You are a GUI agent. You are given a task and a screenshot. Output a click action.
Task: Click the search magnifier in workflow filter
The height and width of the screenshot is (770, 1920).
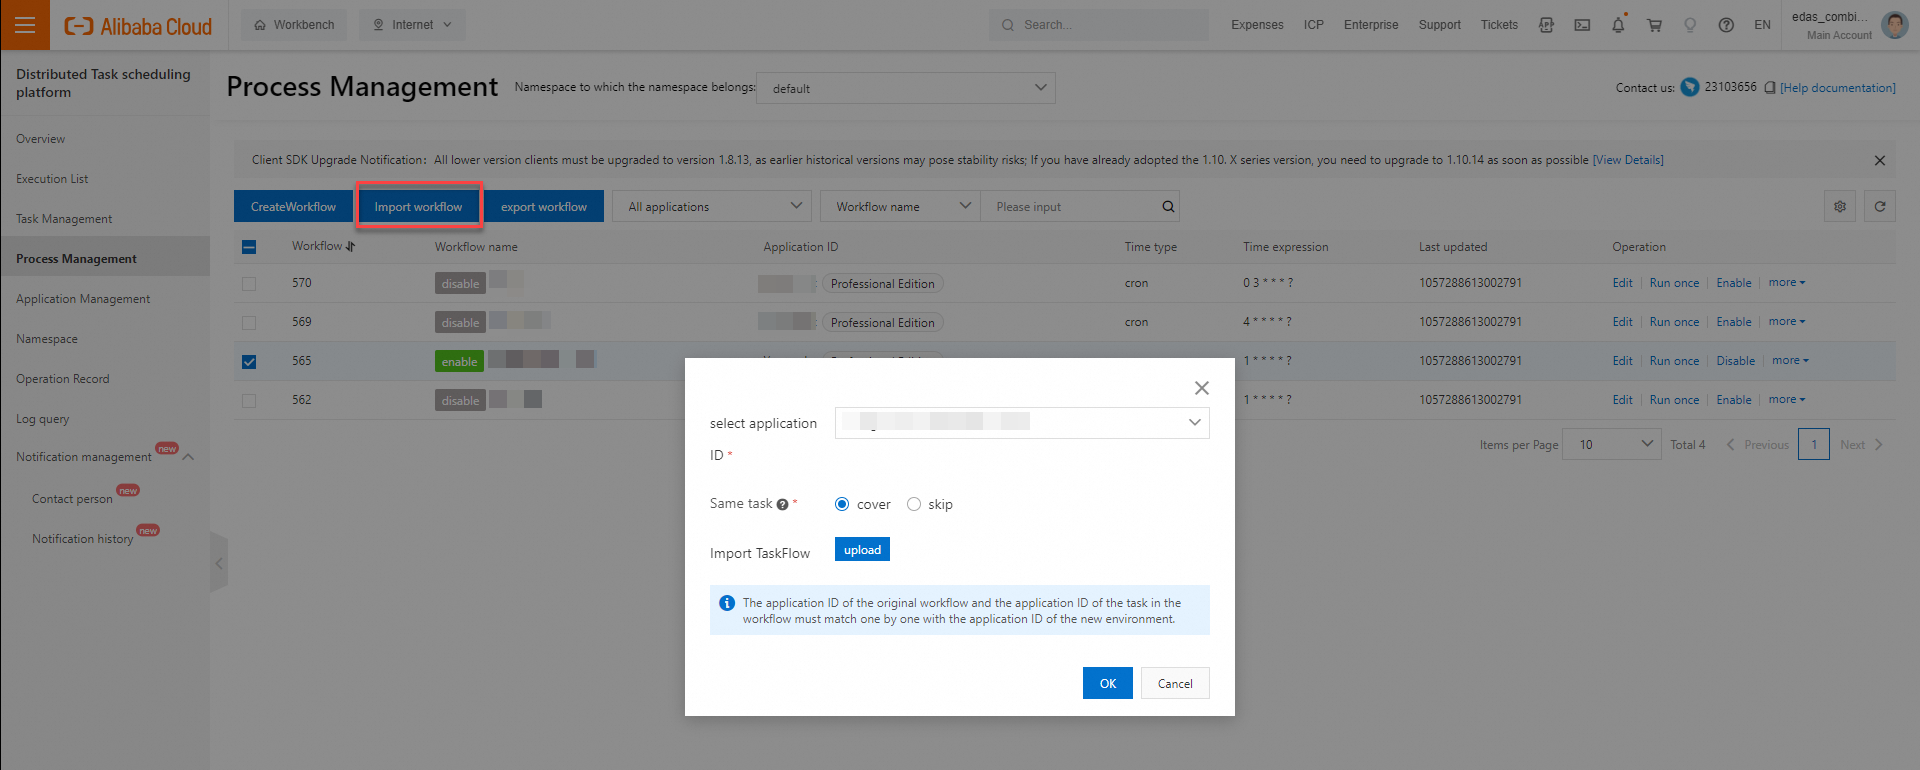tap(1168, 207)
